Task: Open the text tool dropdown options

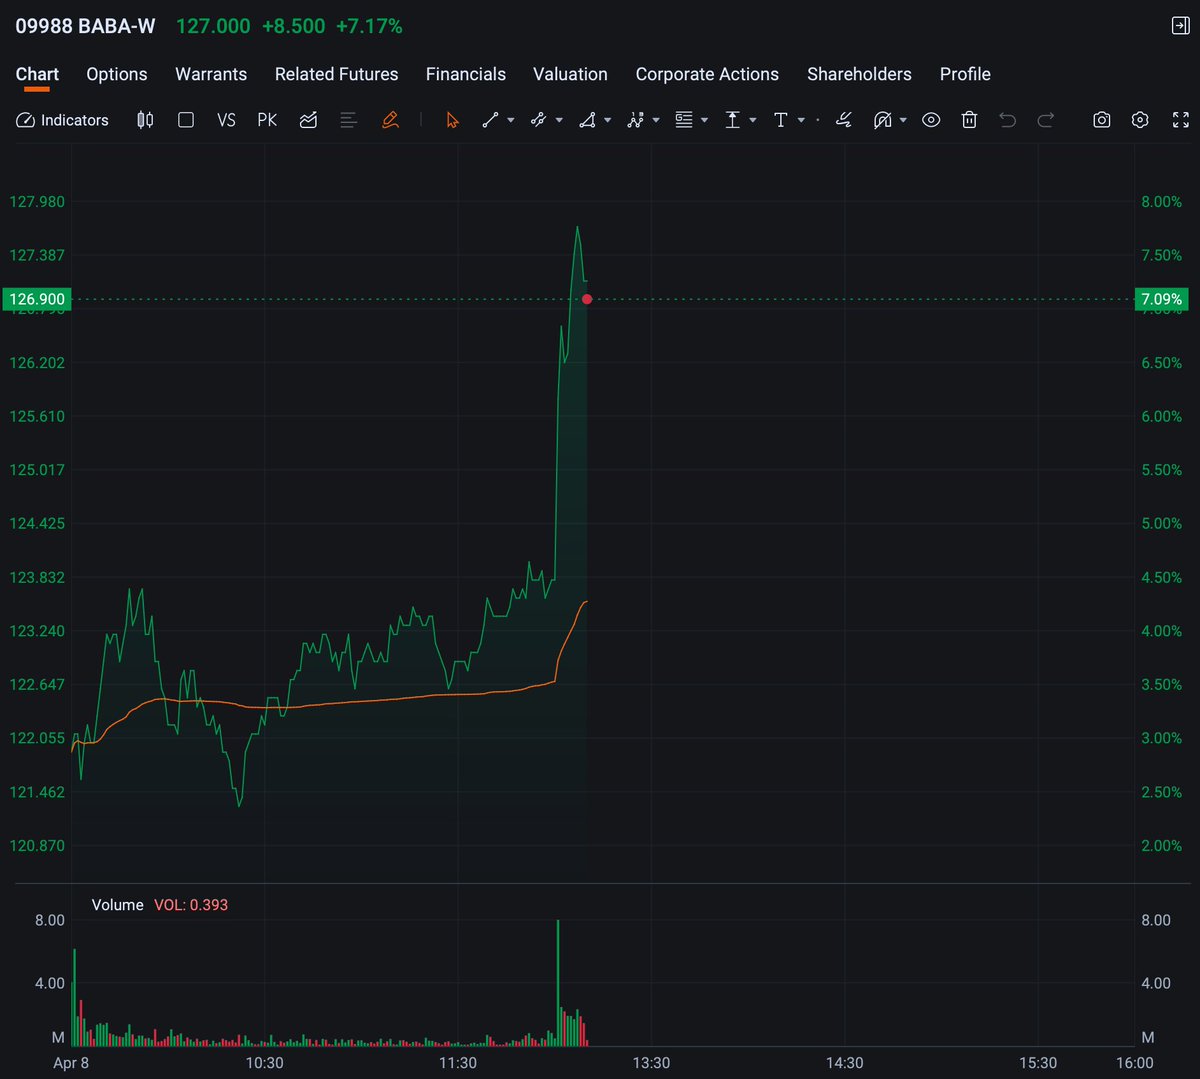Action: pyautogui.click(x=798, y=120)
